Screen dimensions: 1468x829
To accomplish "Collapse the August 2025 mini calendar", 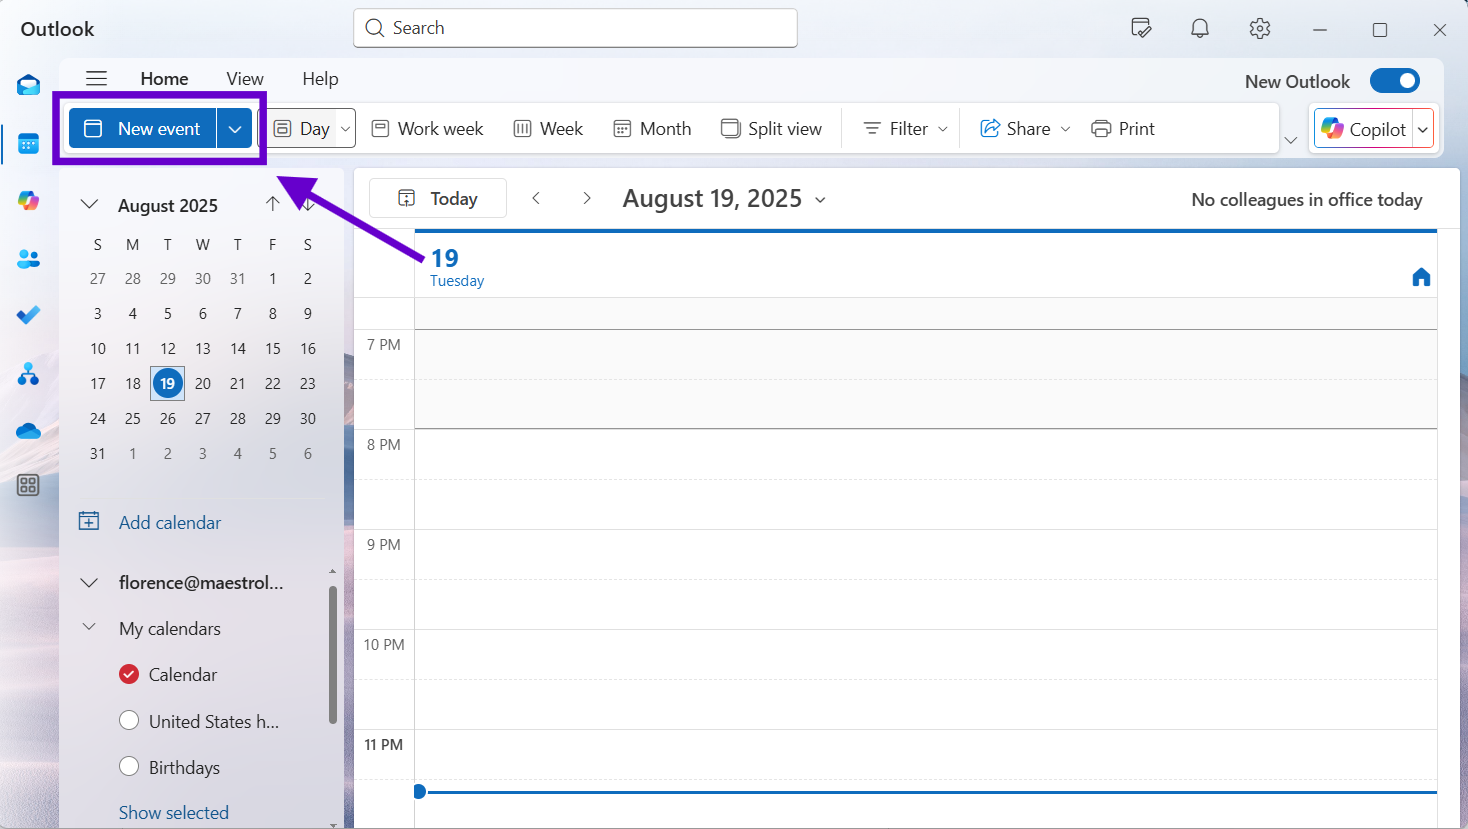I will [x=89, y=204].
